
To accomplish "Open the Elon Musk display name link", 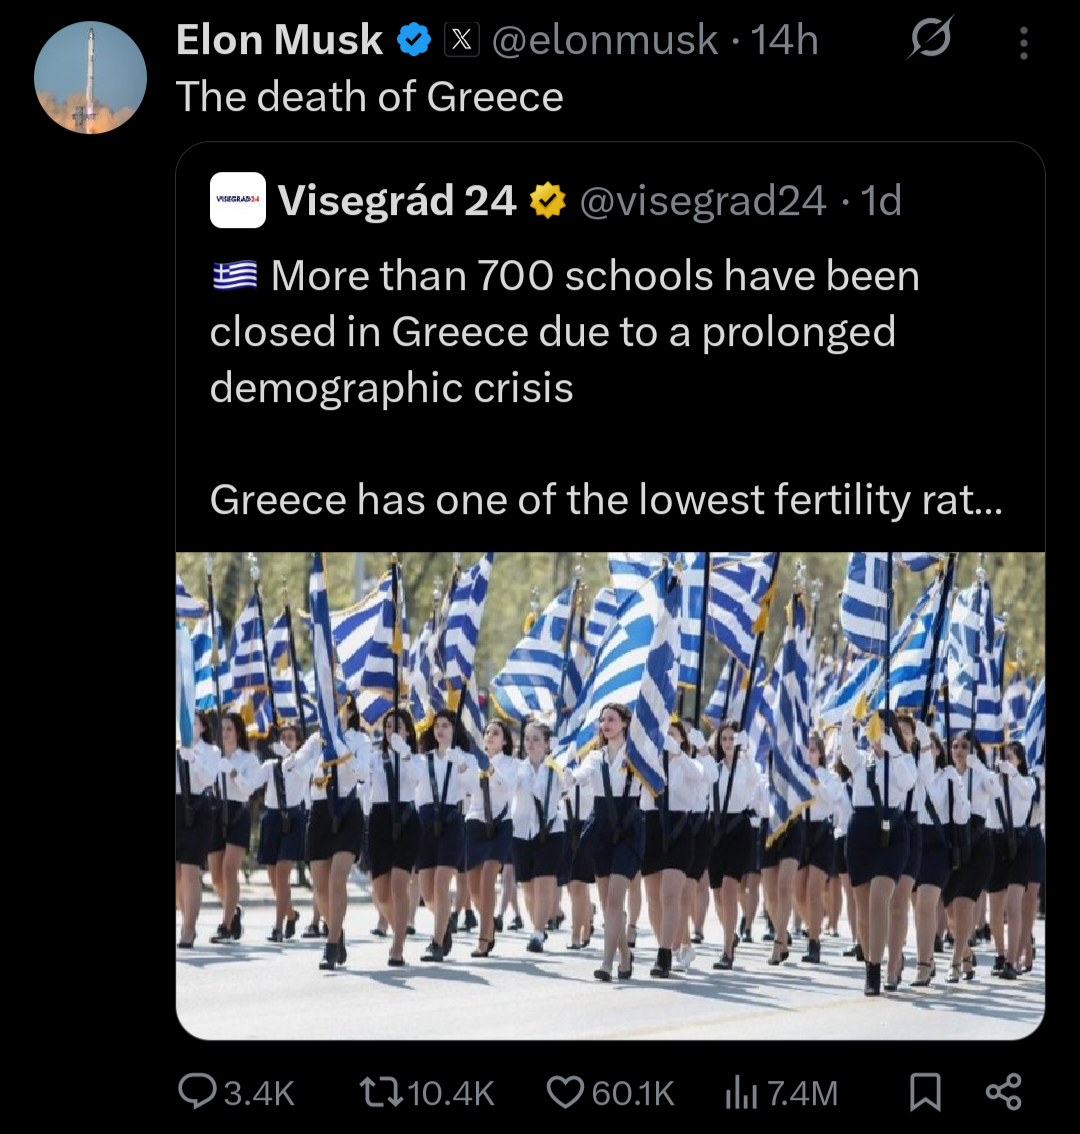I will pyautogui.click(x=279, y=40).
